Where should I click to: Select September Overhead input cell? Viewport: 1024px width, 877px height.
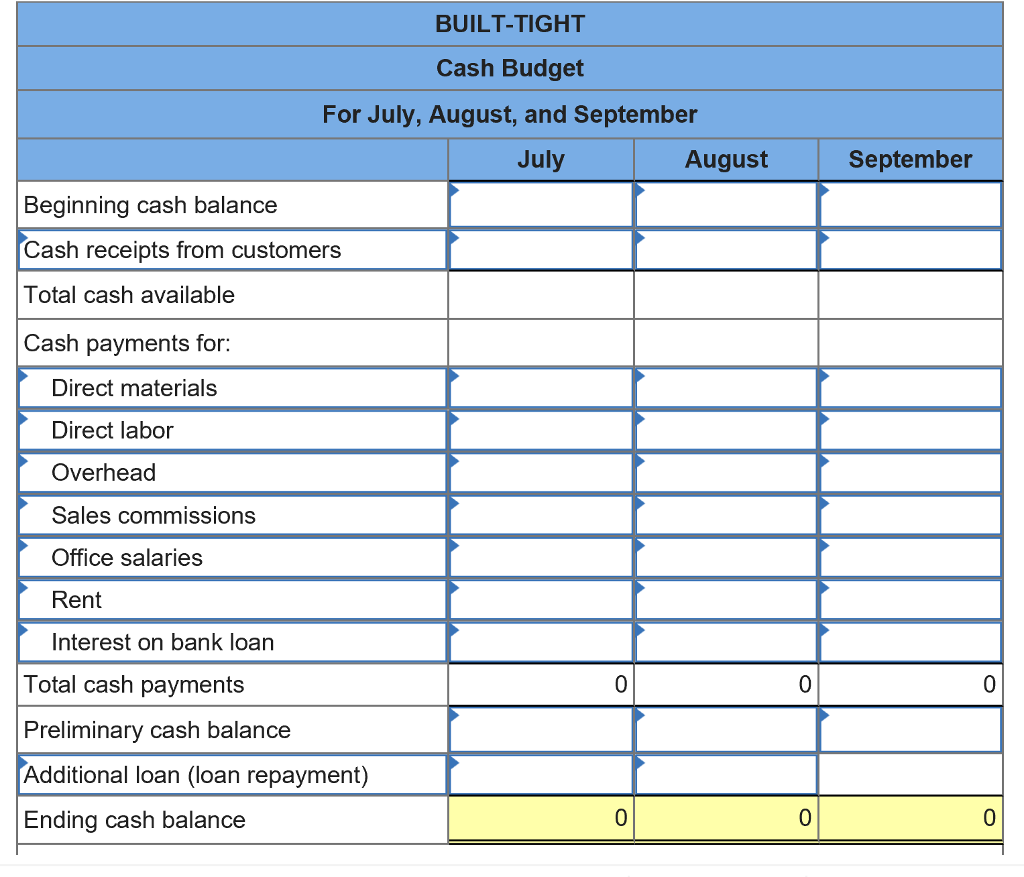[910, 473]
